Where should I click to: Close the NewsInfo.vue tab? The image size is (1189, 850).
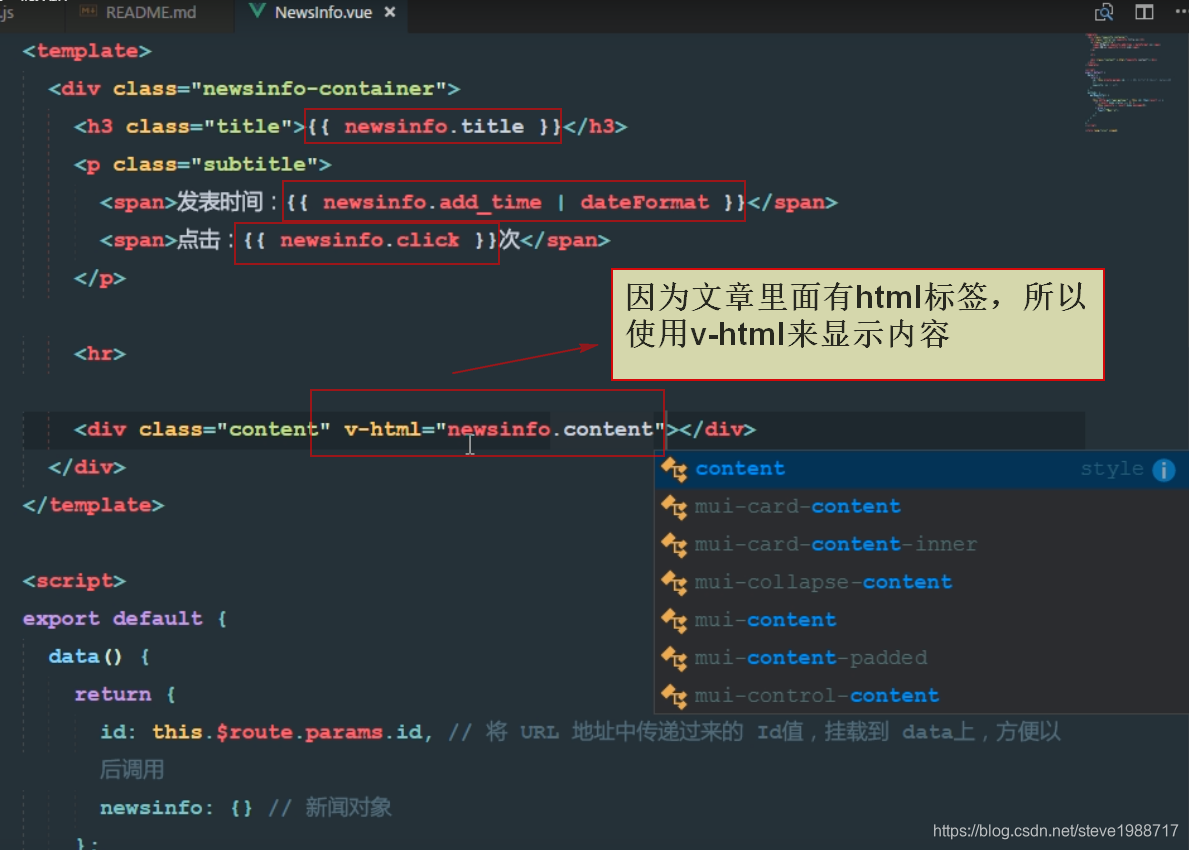[x=390, y=12]
